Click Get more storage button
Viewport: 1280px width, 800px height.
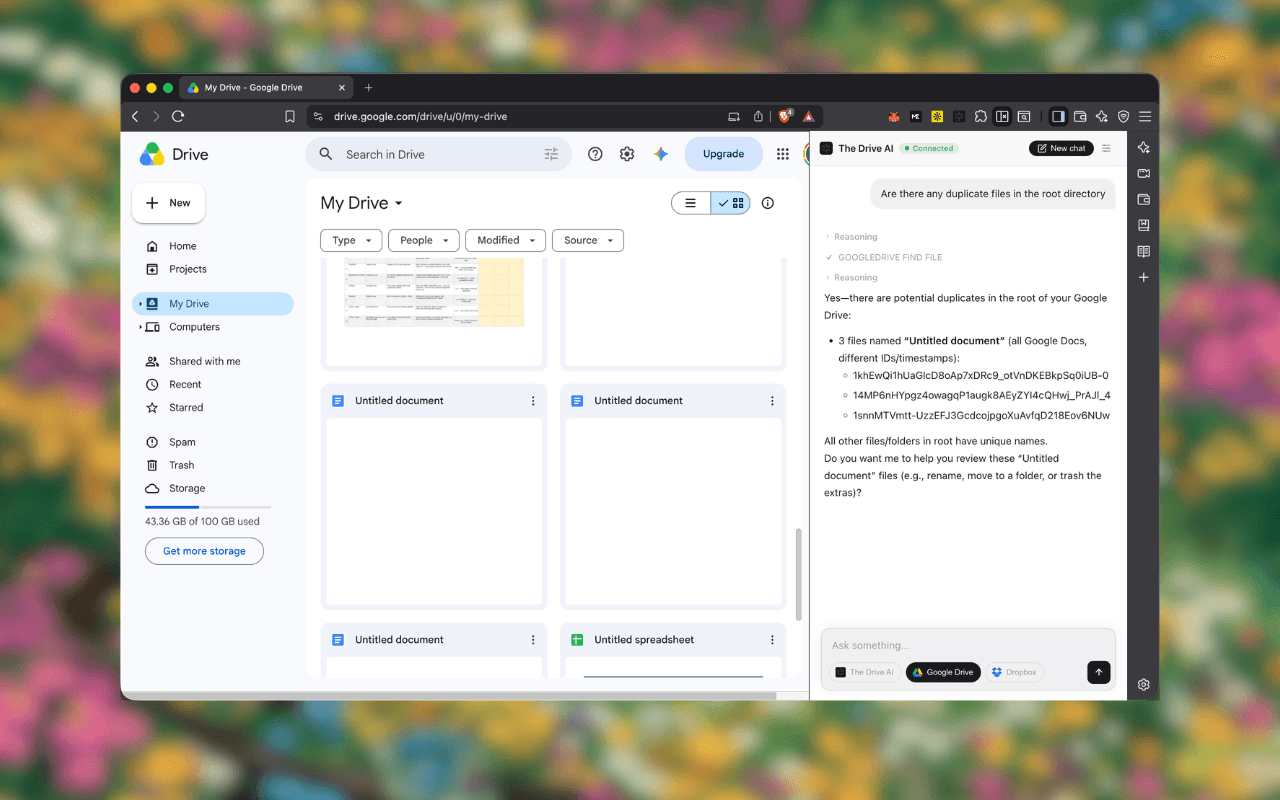[204, 551]
